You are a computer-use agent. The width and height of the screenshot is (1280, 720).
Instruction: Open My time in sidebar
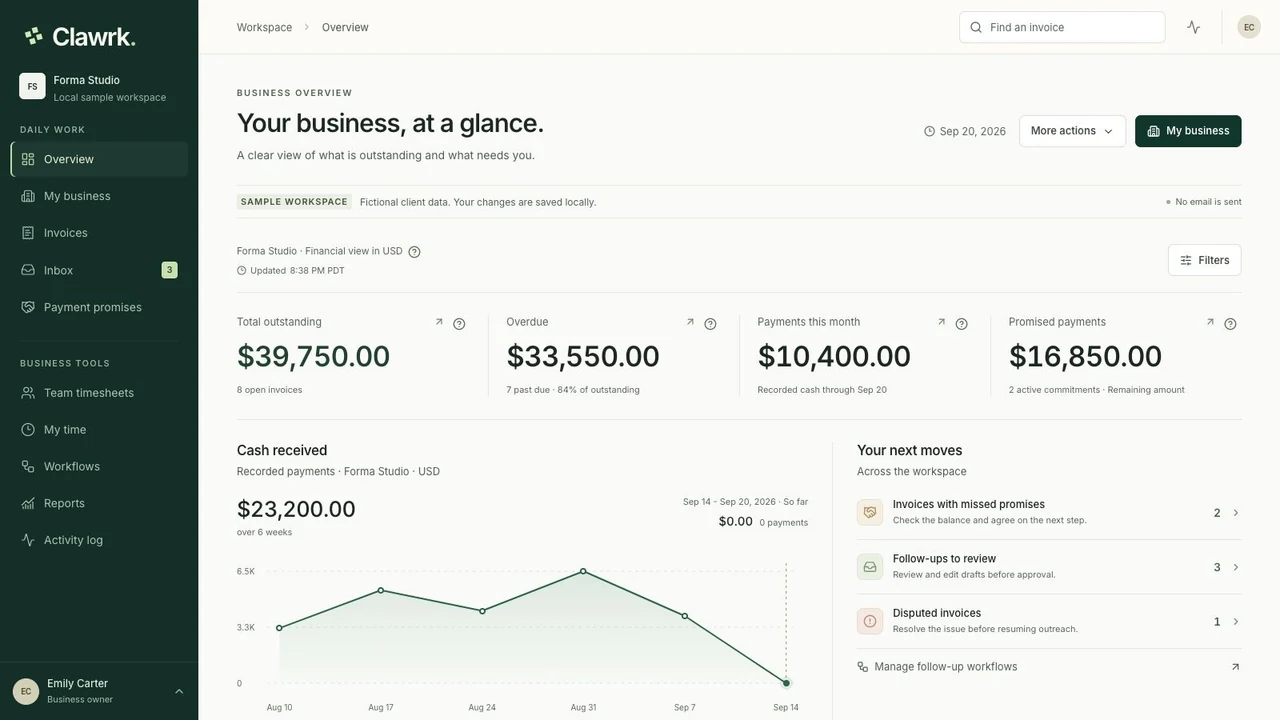pyautogui.click(x=99, y=430)
